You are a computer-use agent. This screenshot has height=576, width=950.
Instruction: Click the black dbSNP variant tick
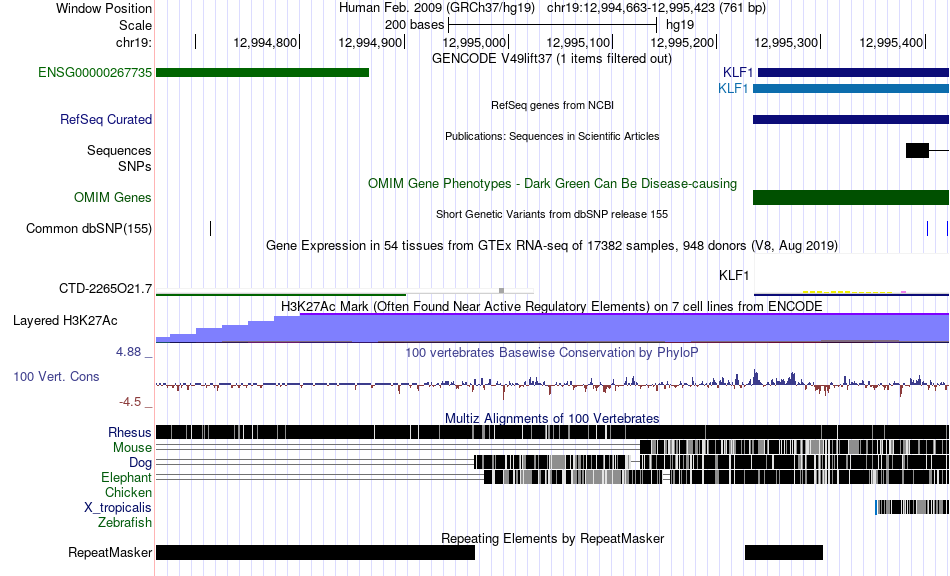pos(210,228)
